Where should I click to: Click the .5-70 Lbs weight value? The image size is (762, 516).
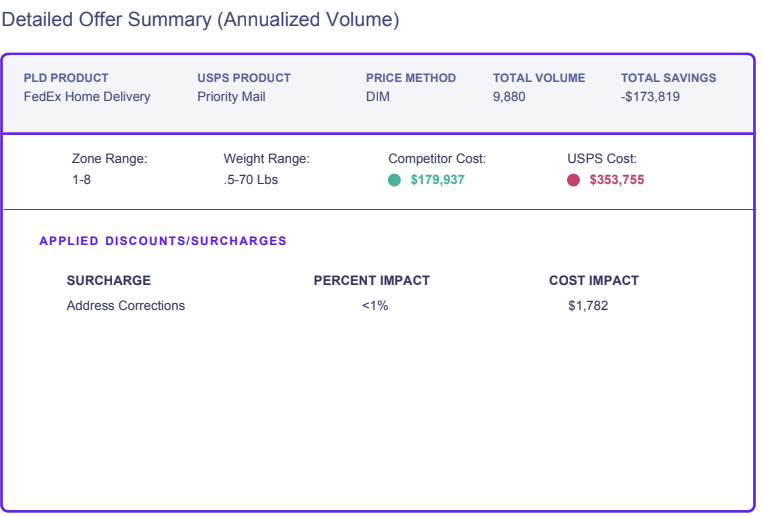click(251, 180)
